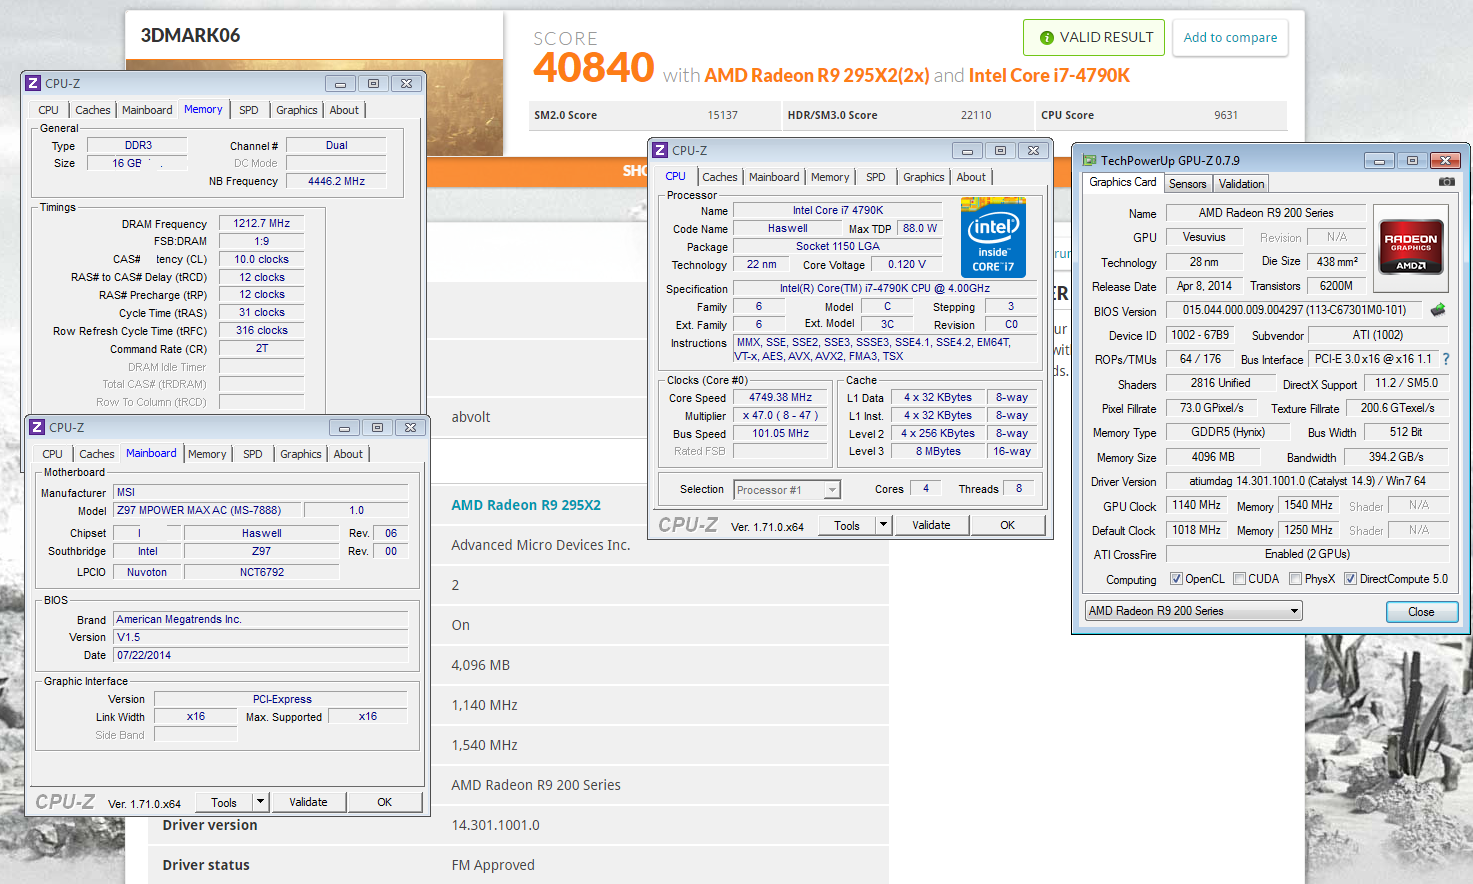The image size is (1473, 884).
Task: Select Validation tab in GPU-Z
Action: [x=1241, y=184]
